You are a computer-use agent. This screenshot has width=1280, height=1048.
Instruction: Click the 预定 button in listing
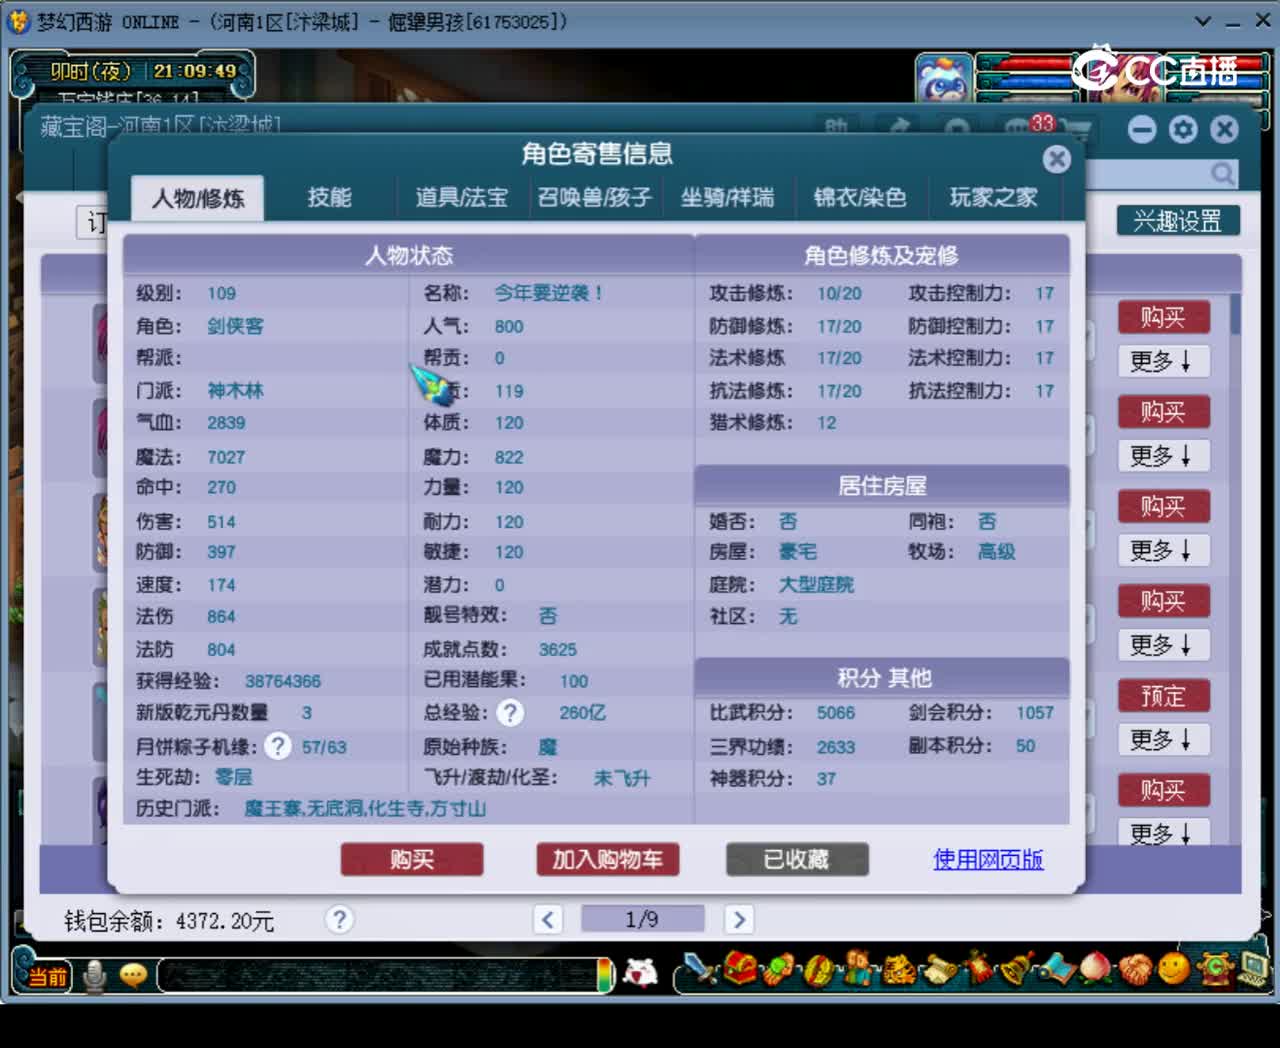[1163, 696]
